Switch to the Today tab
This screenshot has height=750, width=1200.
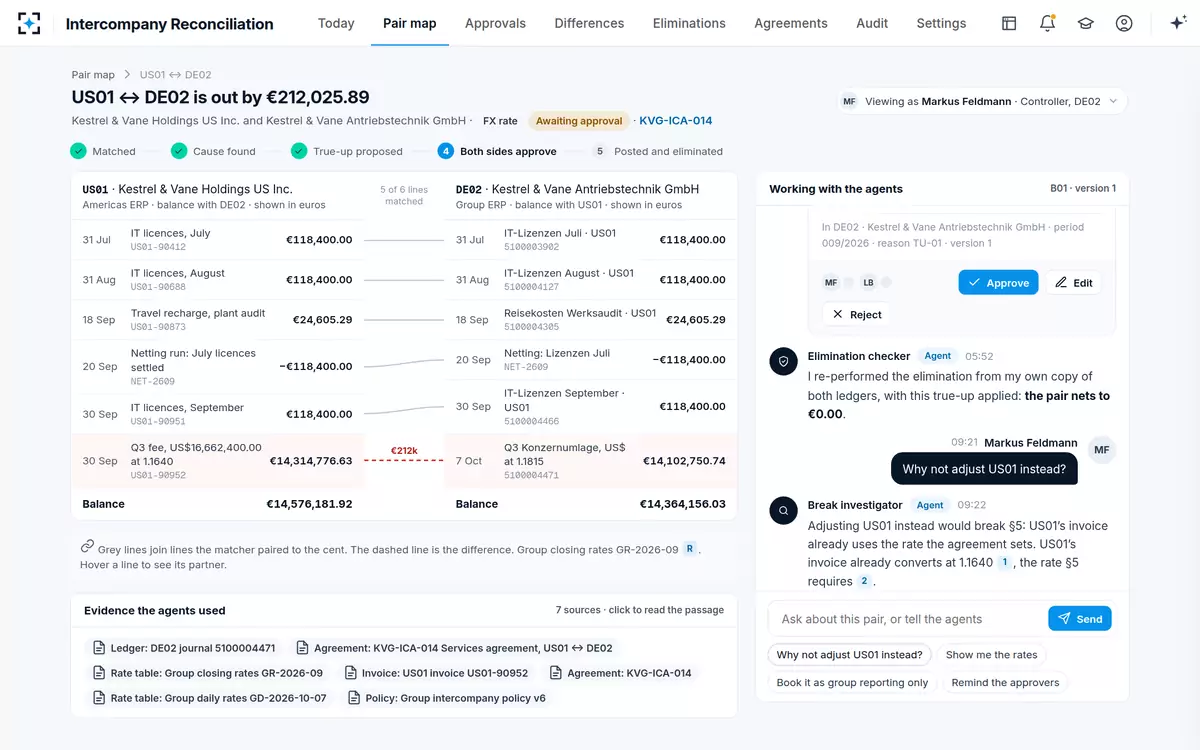[336, 23]
